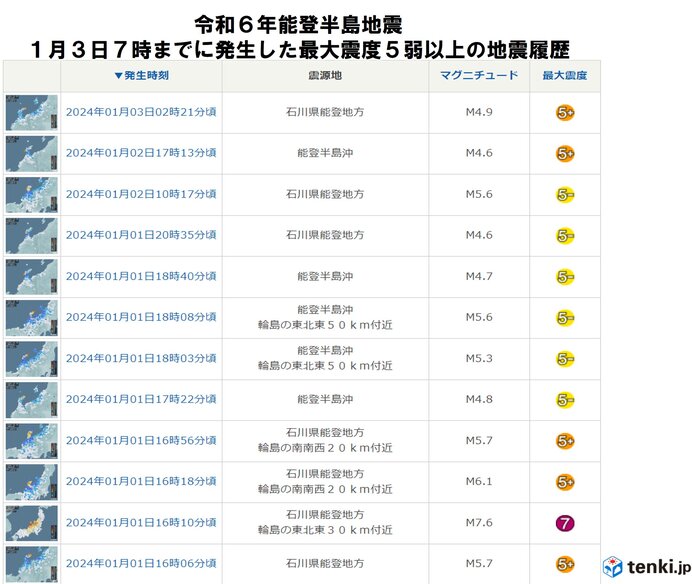
Task: Sort by マグニチュード column header
Action: click(479, 75)
